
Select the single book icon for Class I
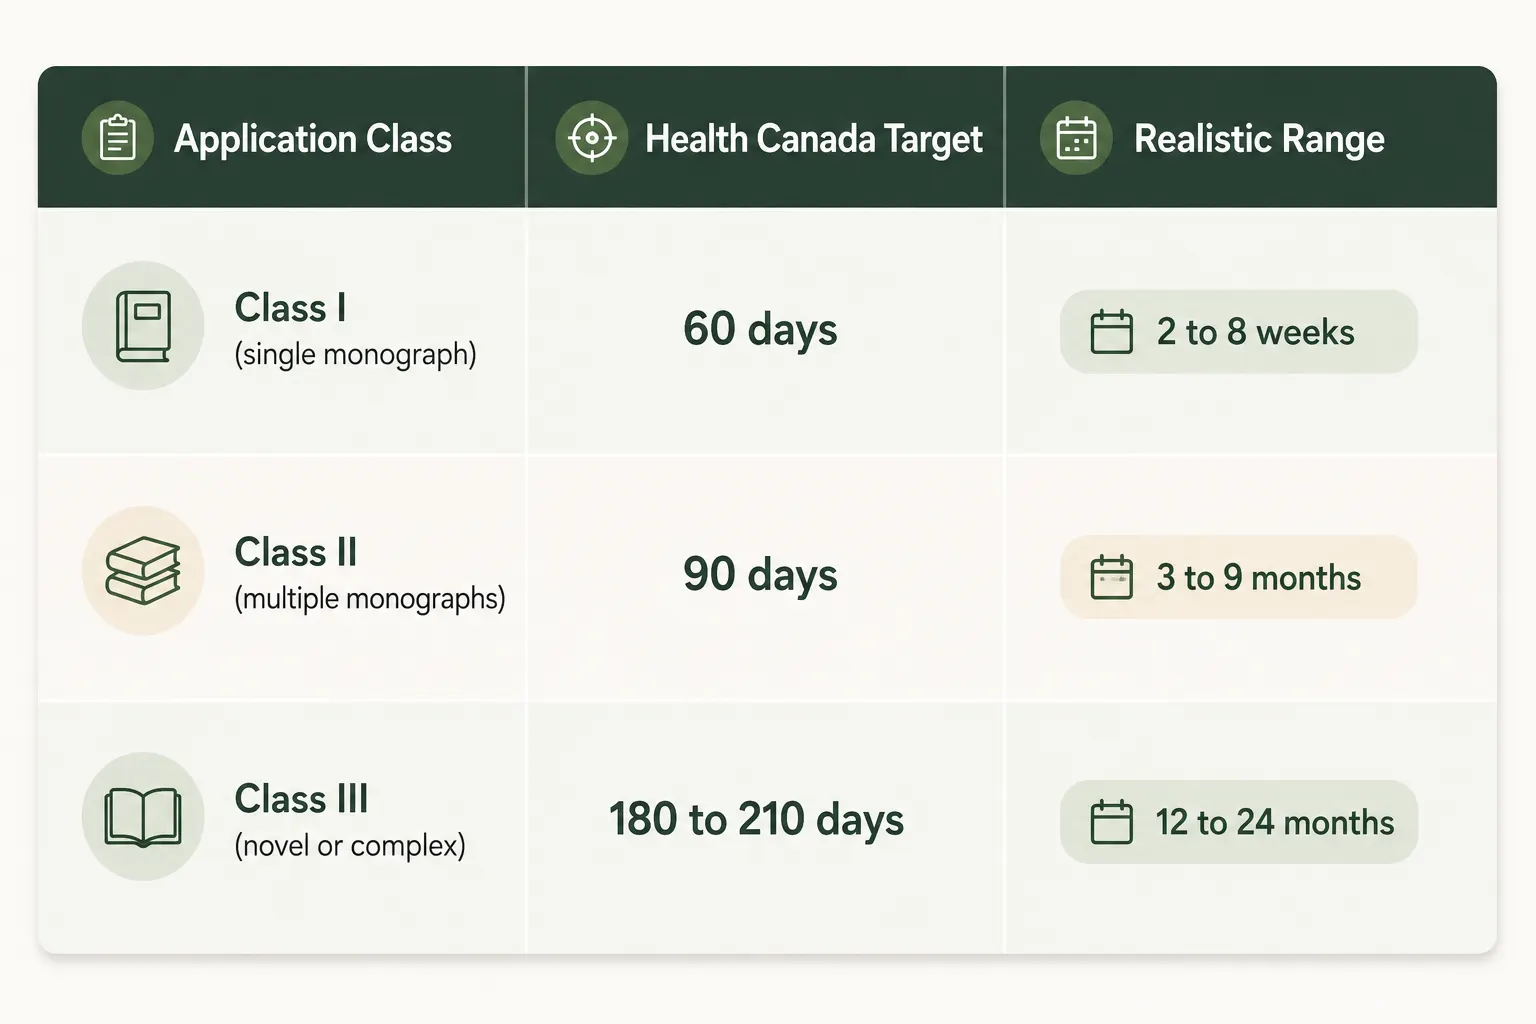click(x=143, y=326)
